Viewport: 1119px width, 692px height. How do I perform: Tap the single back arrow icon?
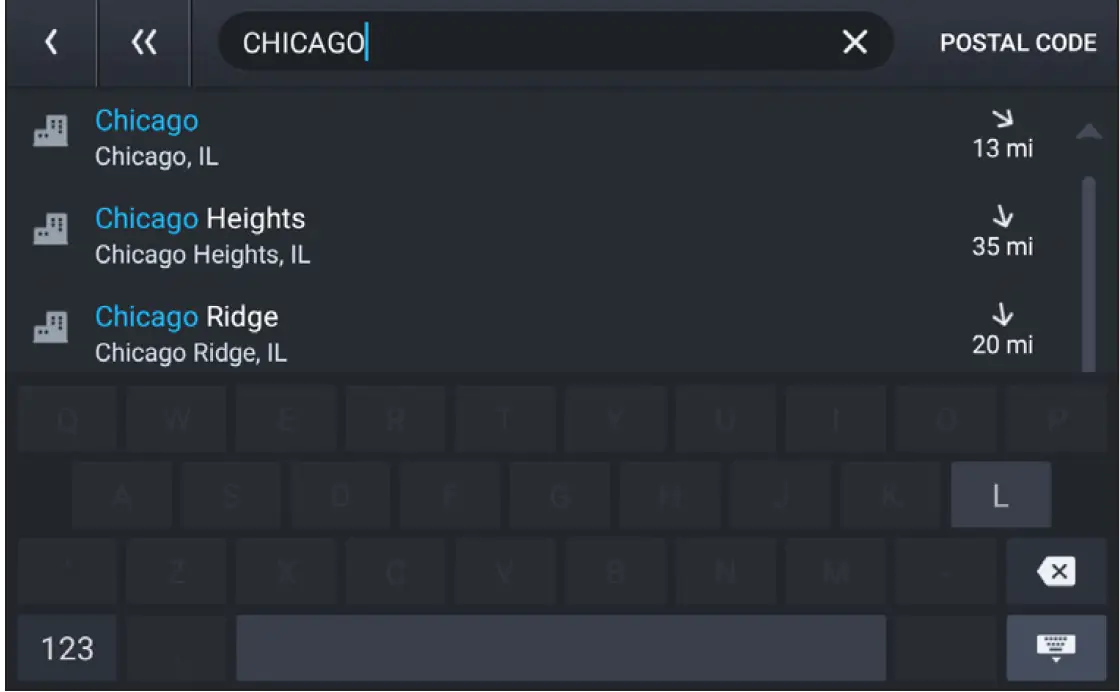click(x=50, y=42)
